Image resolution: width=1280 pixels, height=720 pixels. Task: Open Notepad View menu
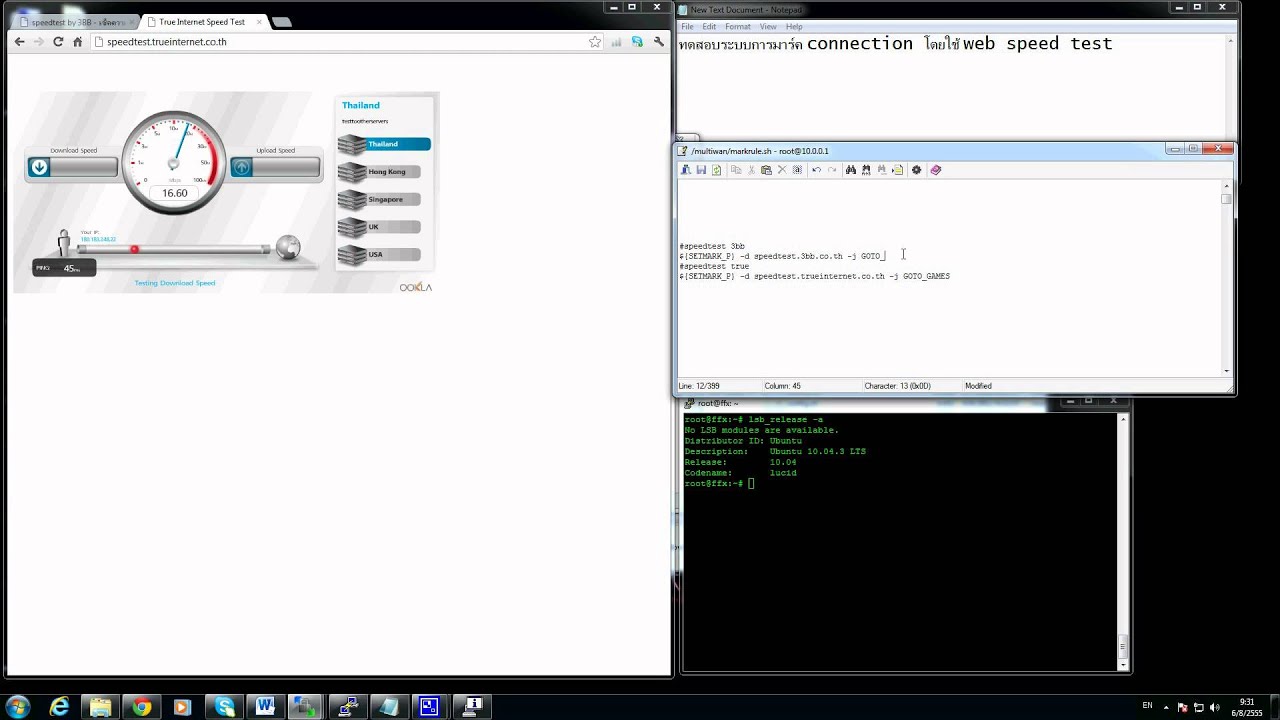click(x=768, y=27)
